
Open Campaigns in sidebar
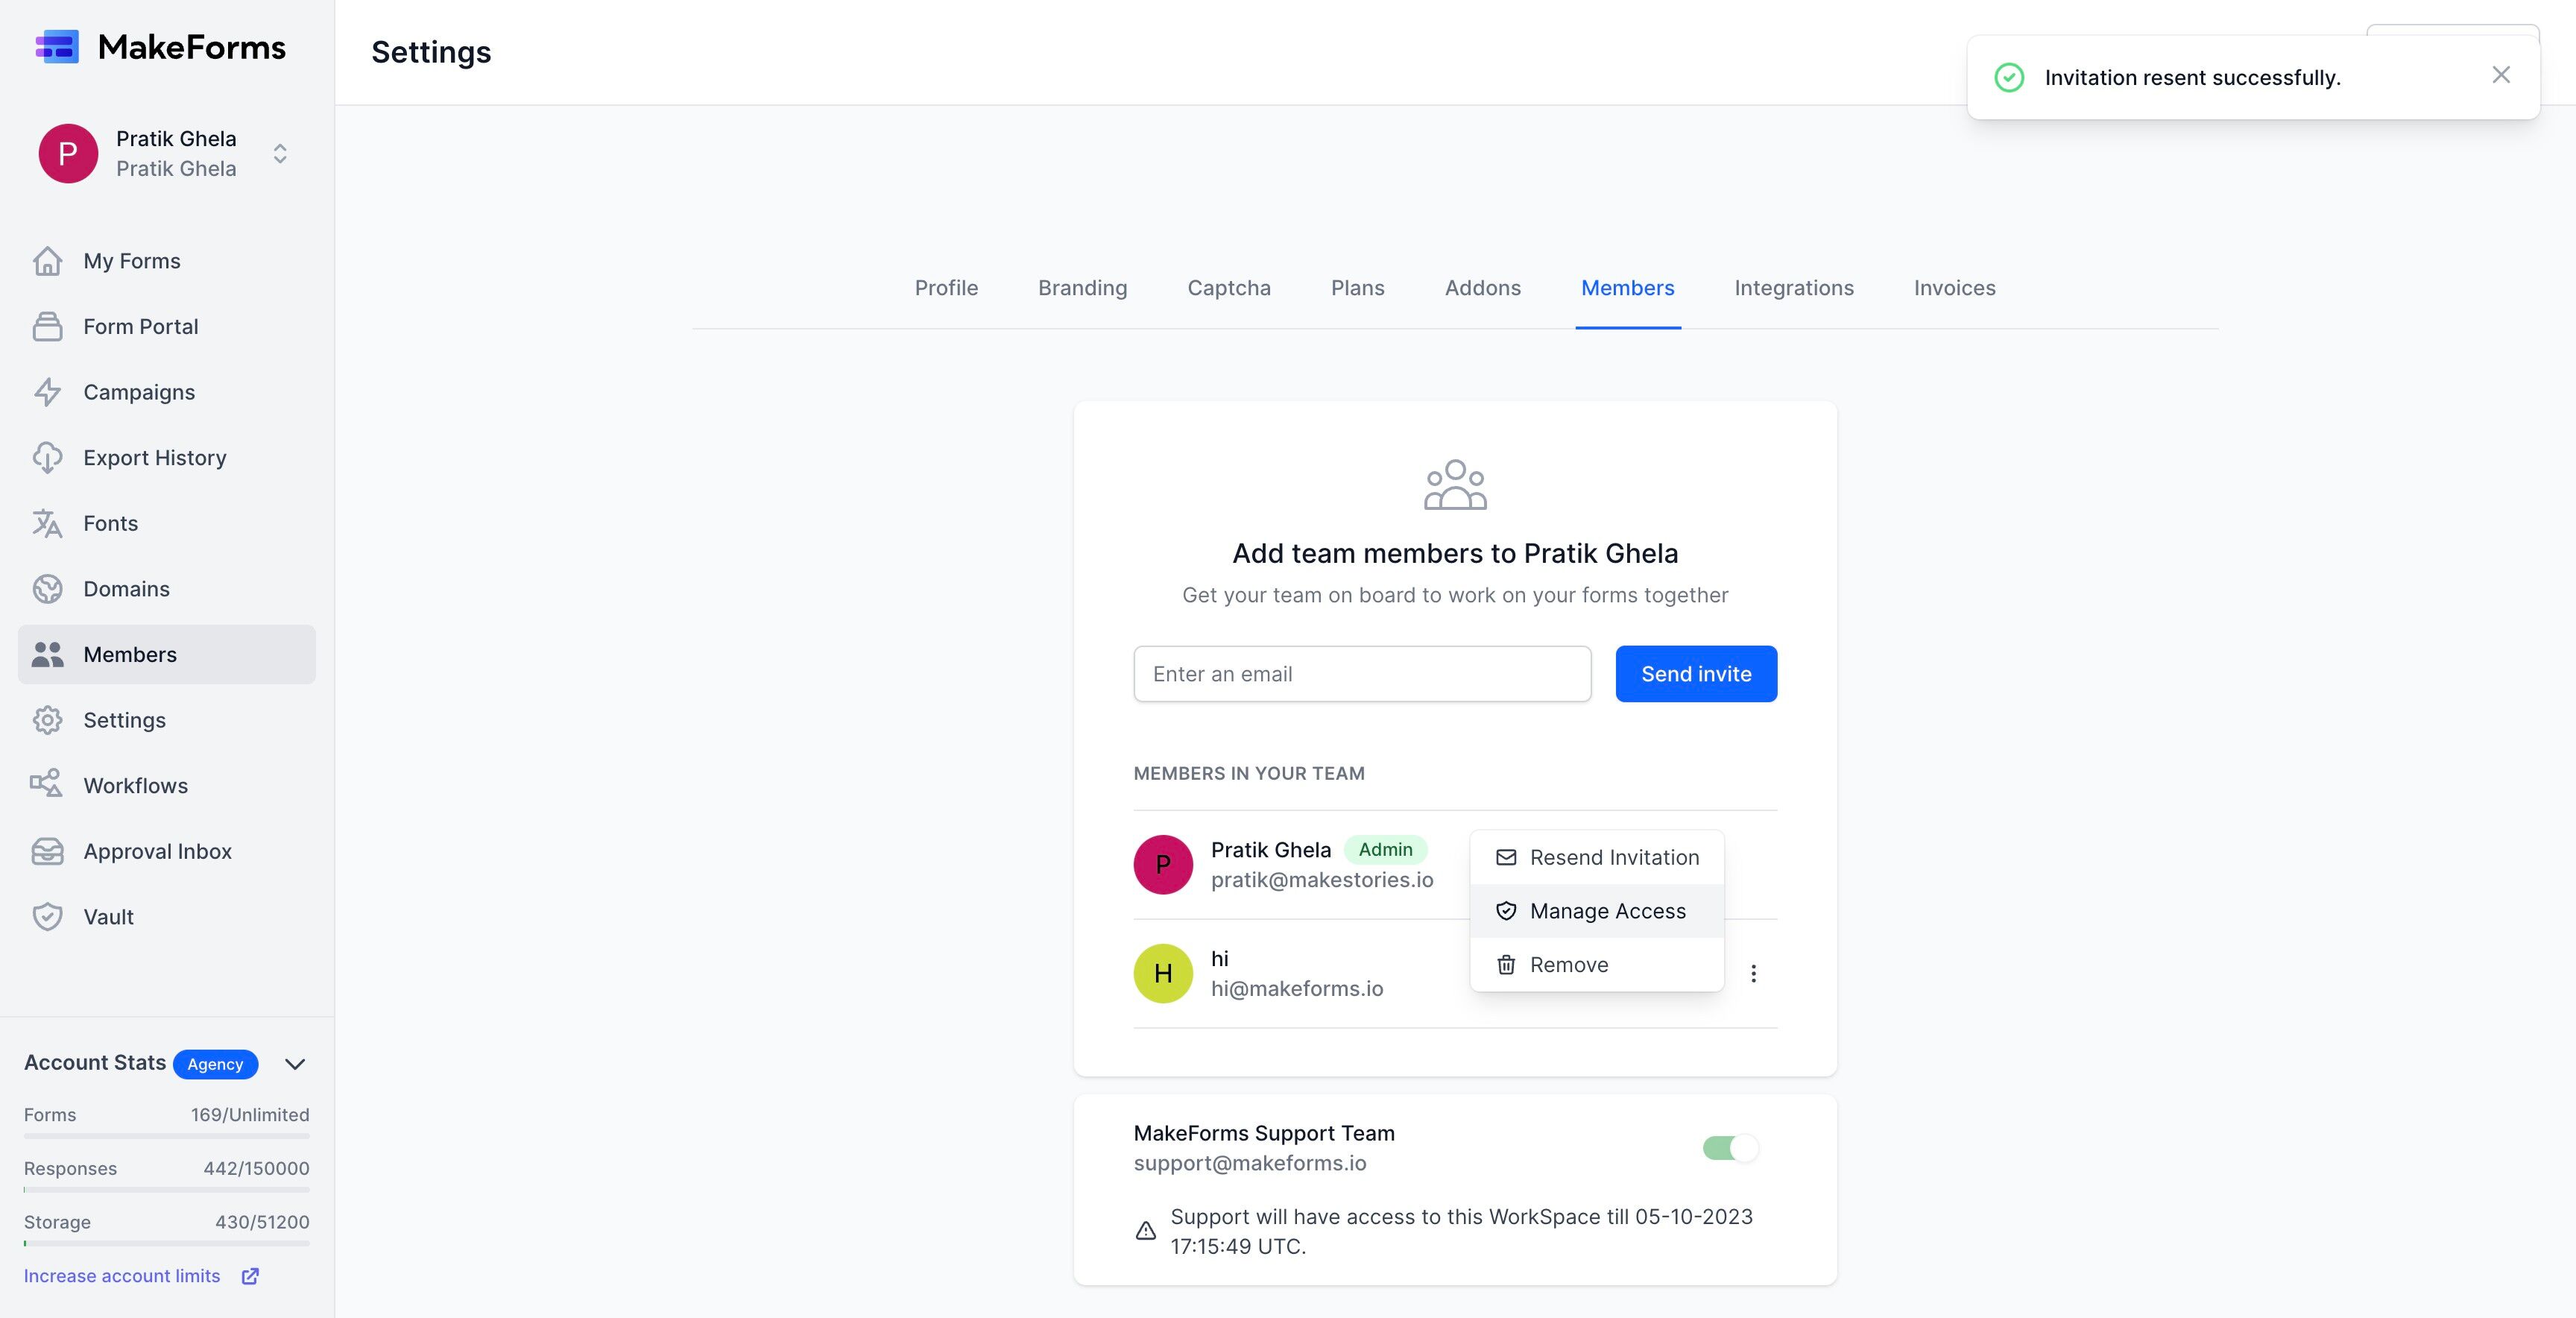click(x=167, y=392)
